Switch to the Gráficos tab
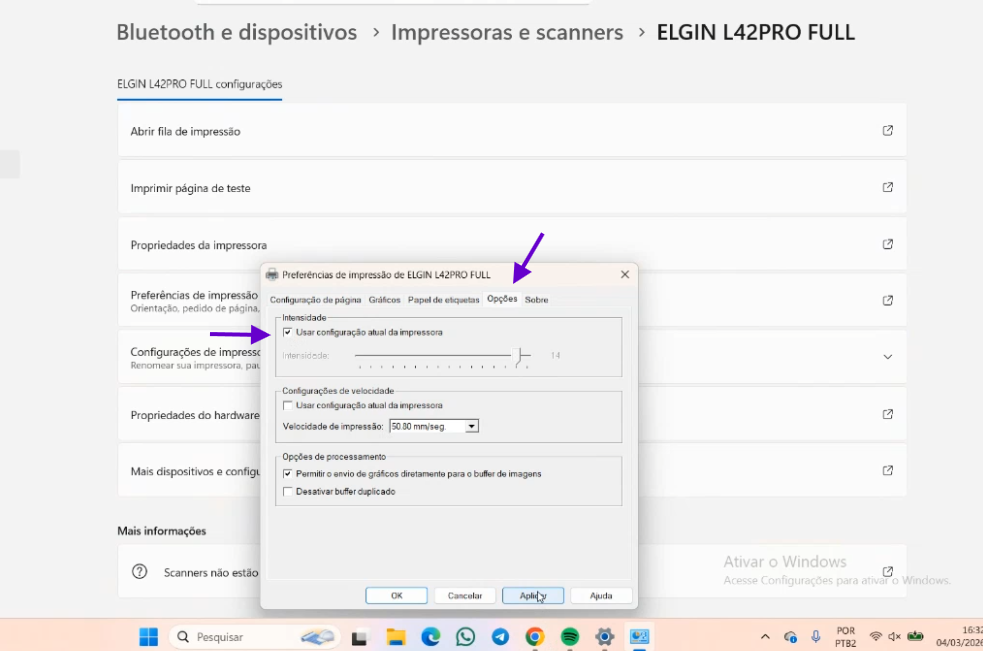983x651 pixels. pos(384,300)
